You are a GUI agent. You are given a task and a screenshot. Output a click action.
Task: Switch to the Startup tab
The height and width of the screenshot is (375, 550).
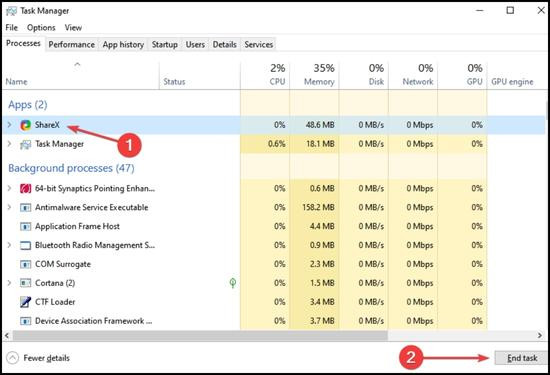[x=165, y=45]
